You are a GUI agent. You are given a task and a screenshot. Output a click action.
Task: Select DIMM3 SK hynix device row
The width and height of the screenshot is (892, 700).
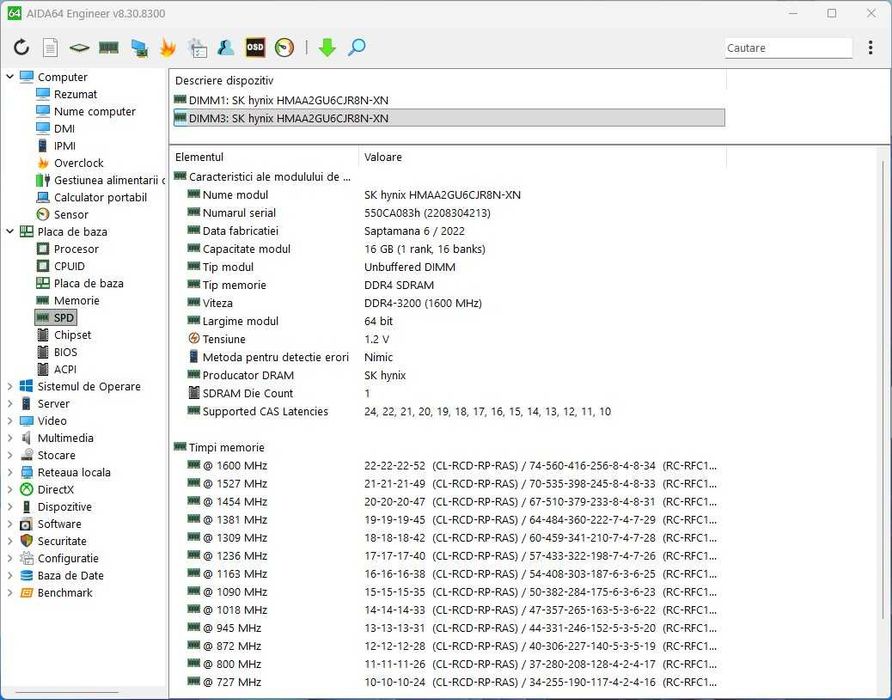[449, 118]
